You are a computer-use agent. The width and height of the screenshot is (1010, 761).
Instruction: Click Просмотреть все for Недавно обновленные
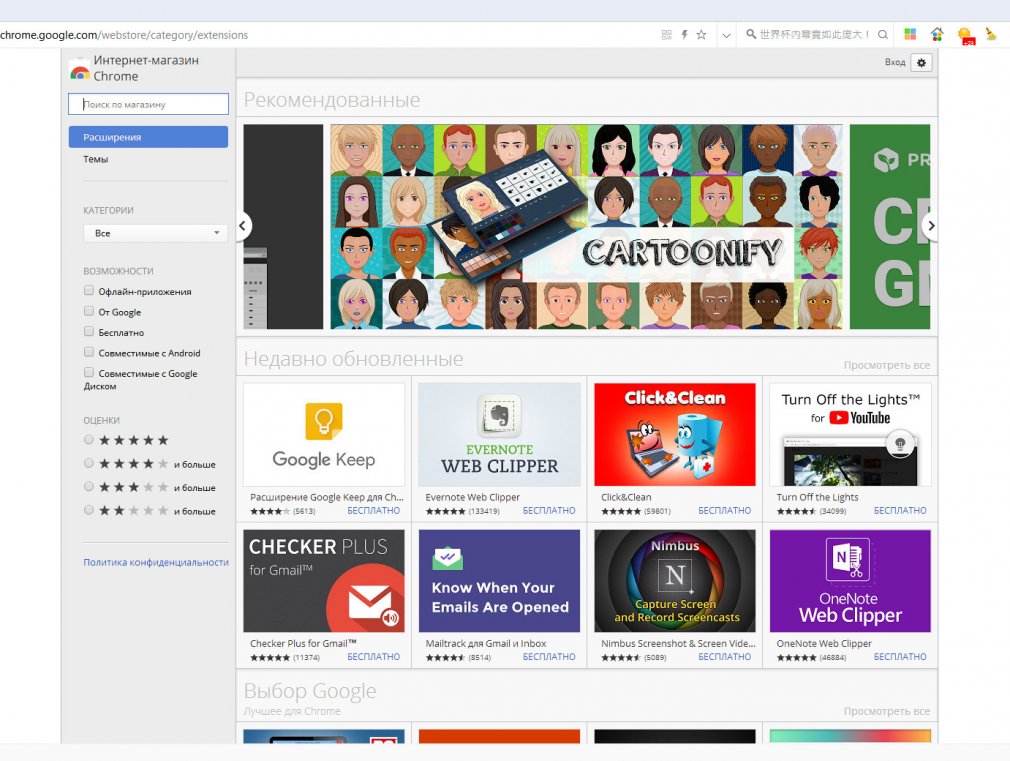coord(887,365)
